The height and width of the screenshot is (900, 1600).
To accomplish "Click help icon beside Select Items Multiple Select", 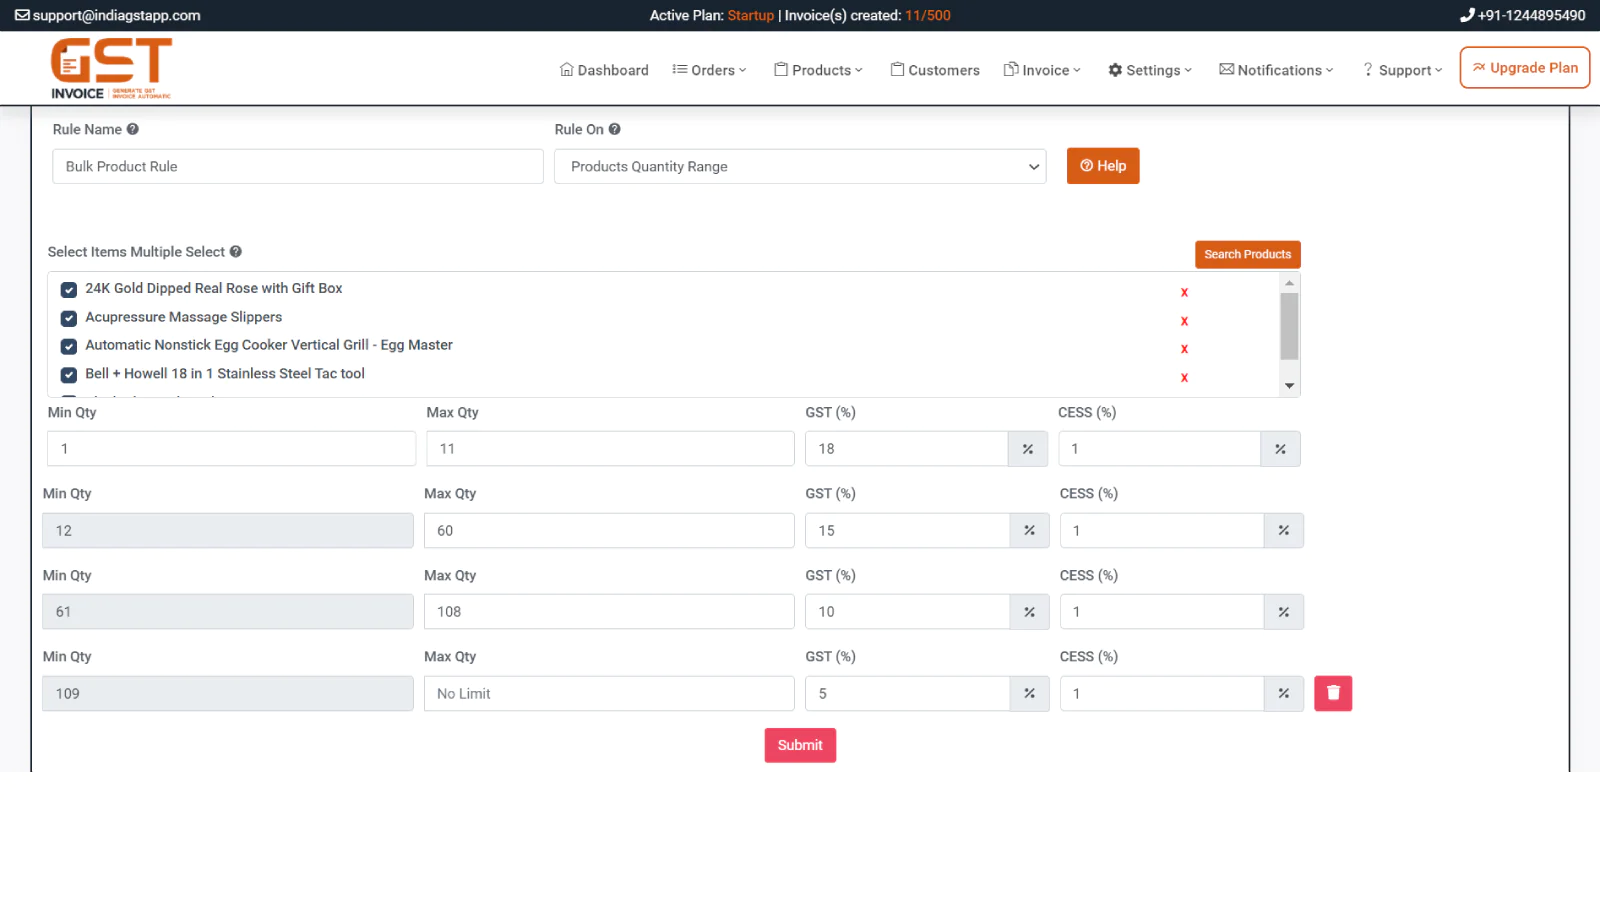I will tap(236, 252).
